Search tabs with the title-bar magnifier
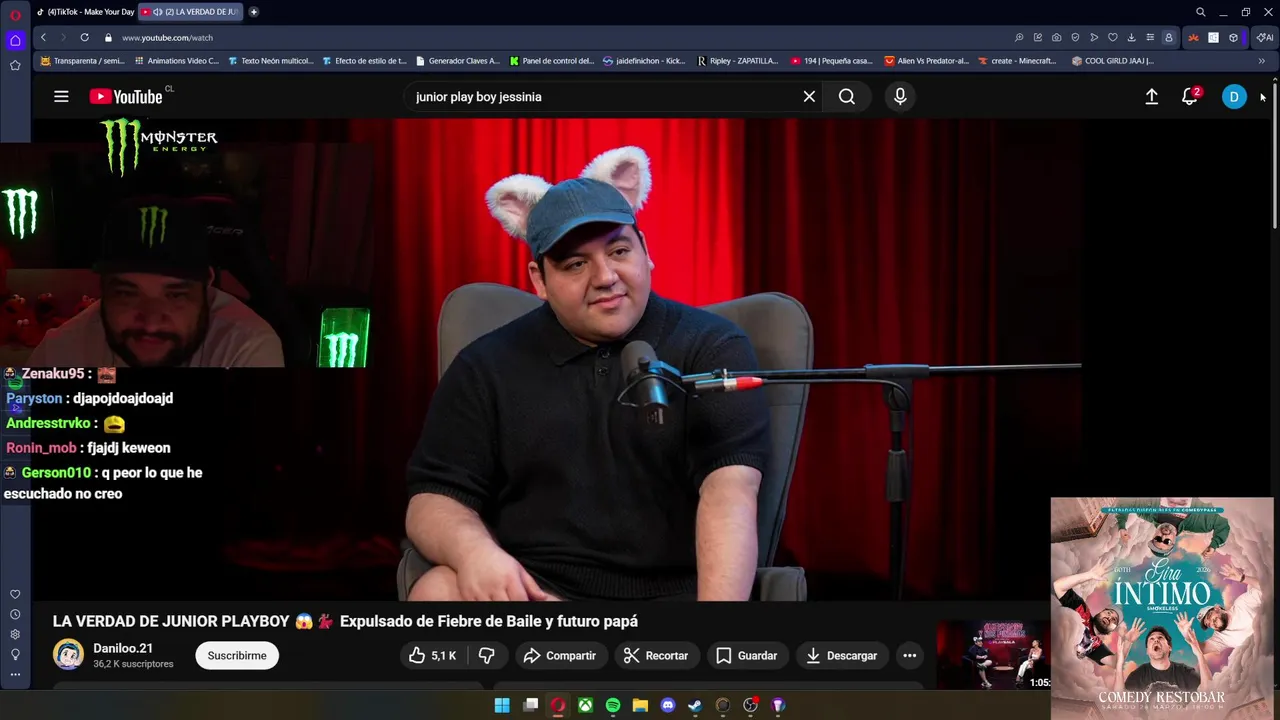1280x720 pixels. [x=1200, y=12]
